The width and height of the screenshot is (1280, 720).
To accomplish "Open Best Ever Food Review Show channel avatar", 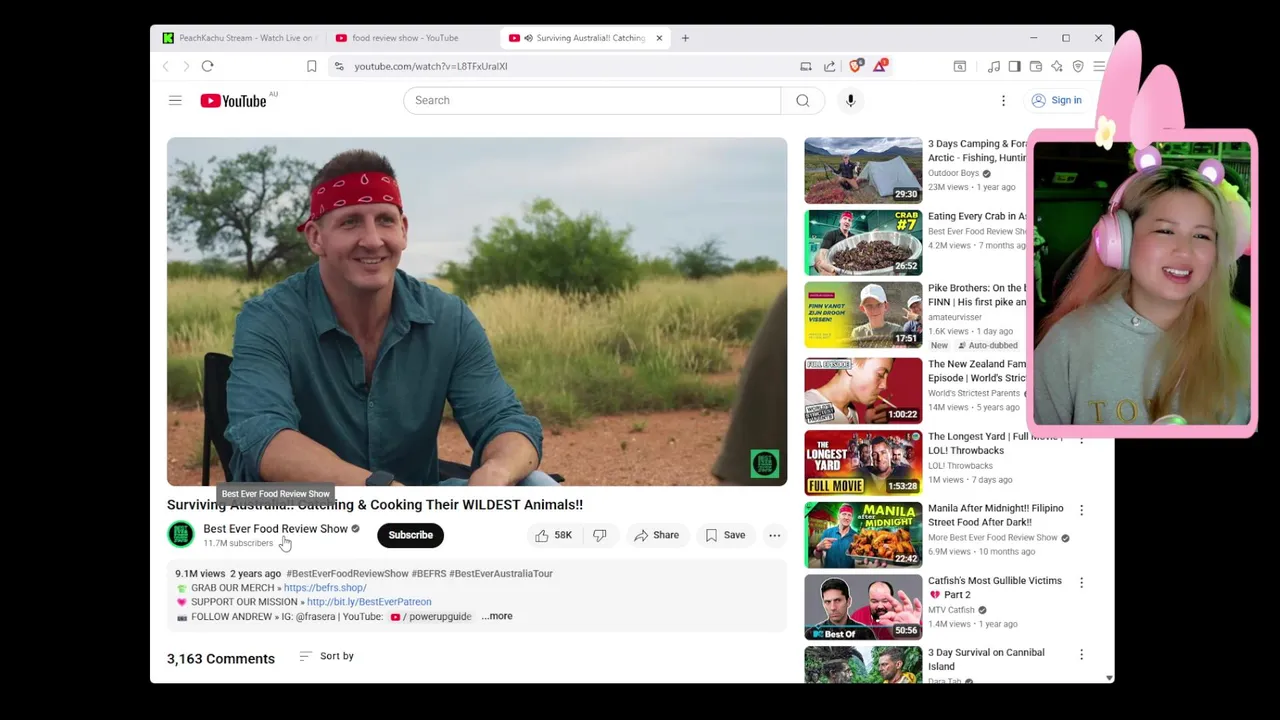I will [x=181, y=535].
